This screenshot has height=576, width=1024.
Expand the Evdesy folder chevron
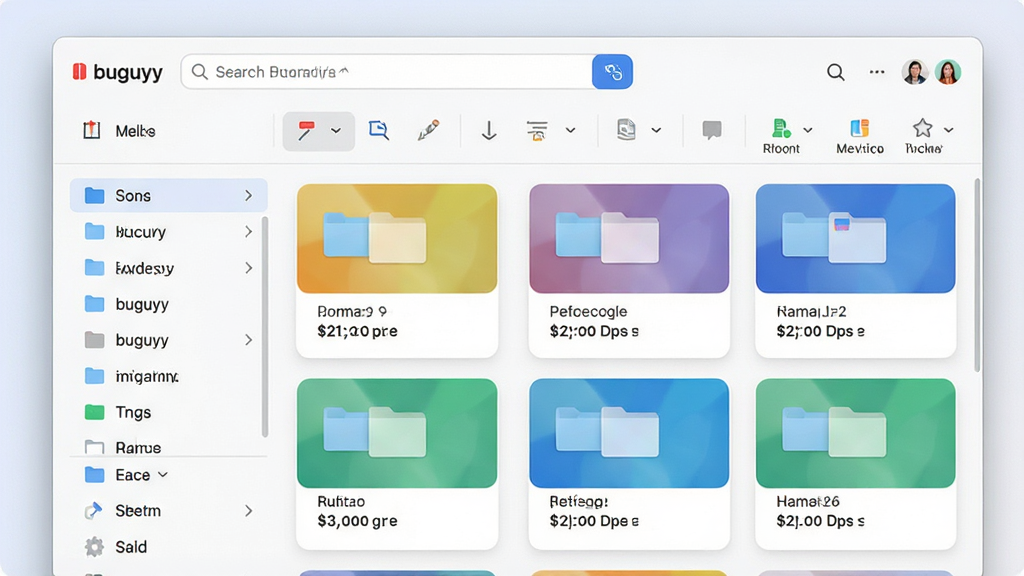[248, 268]
